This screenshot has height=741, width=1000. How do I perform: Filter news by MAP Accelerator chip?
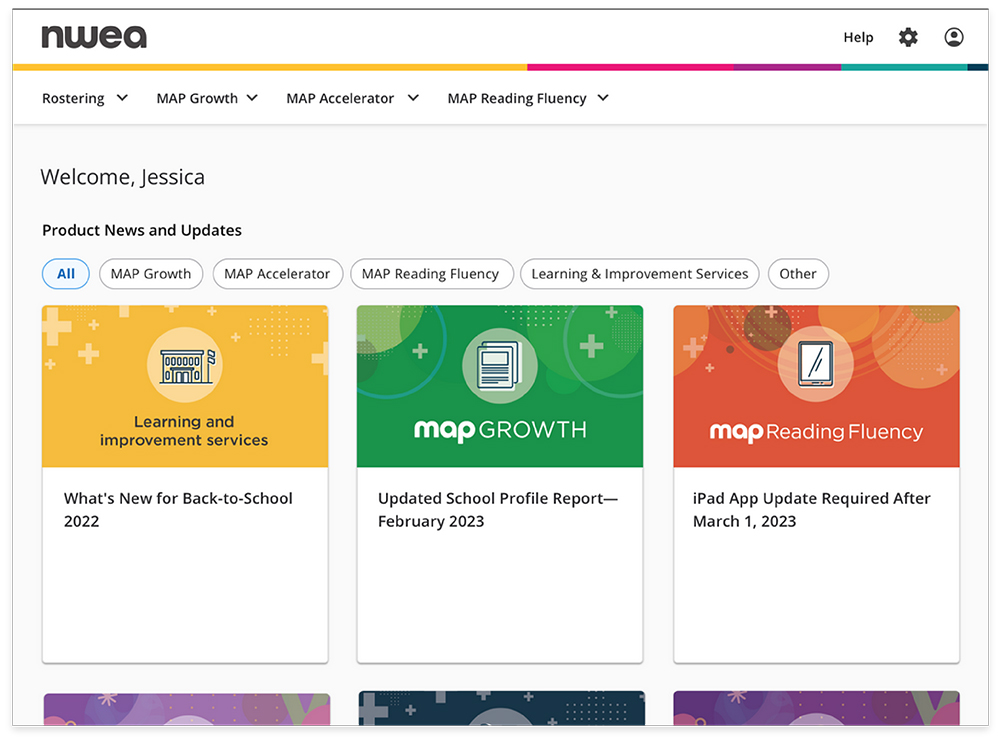click(277, 274)
